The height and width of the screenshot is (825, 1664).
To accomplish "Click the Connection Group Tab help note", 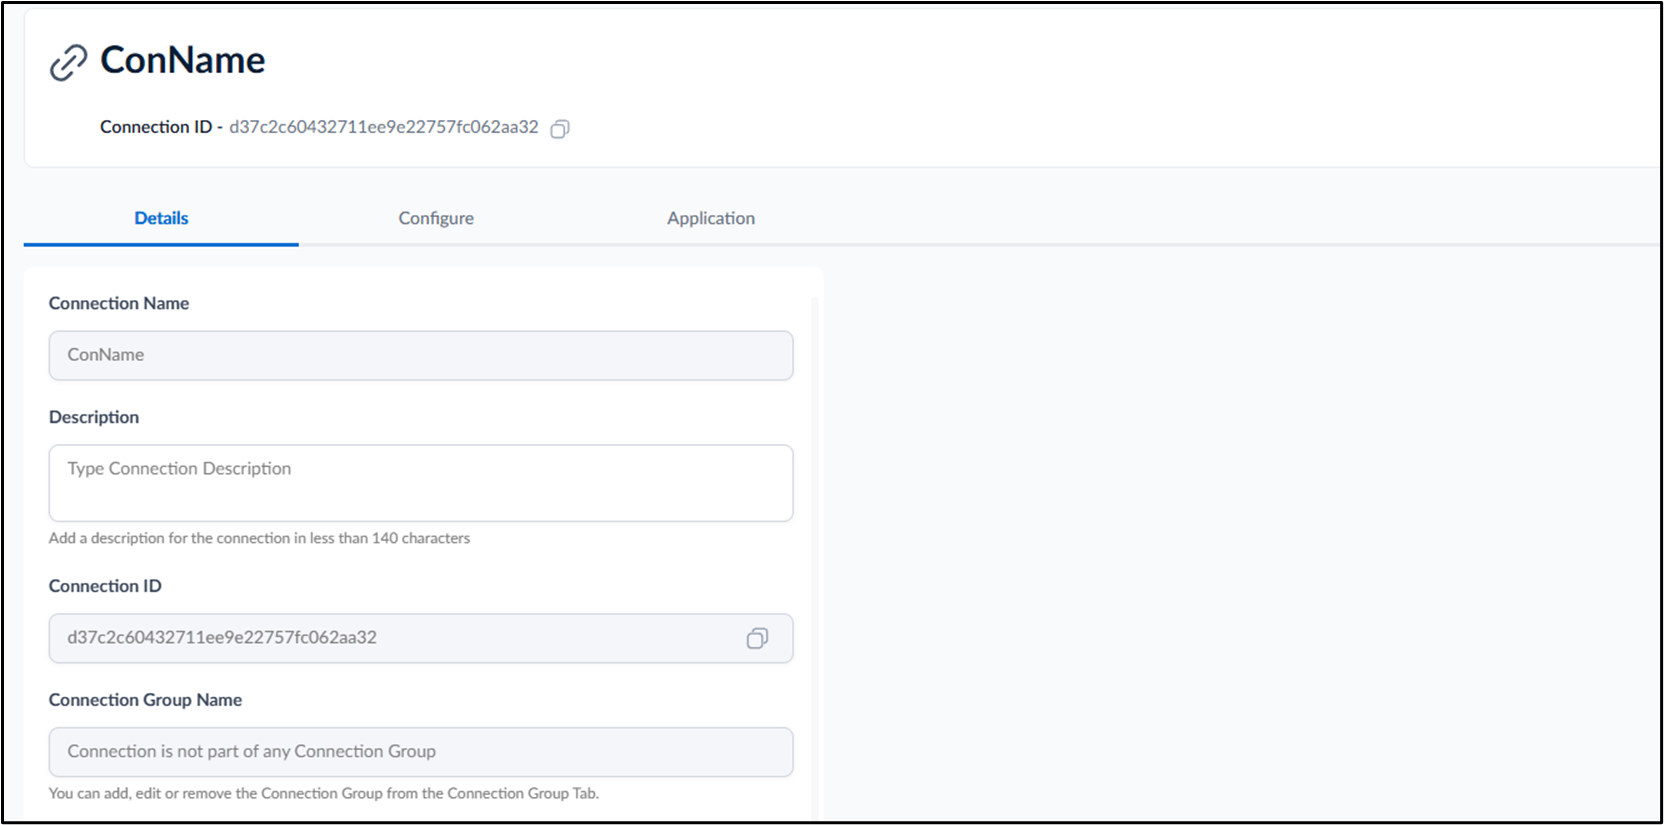I will click(x=324, y=793).
